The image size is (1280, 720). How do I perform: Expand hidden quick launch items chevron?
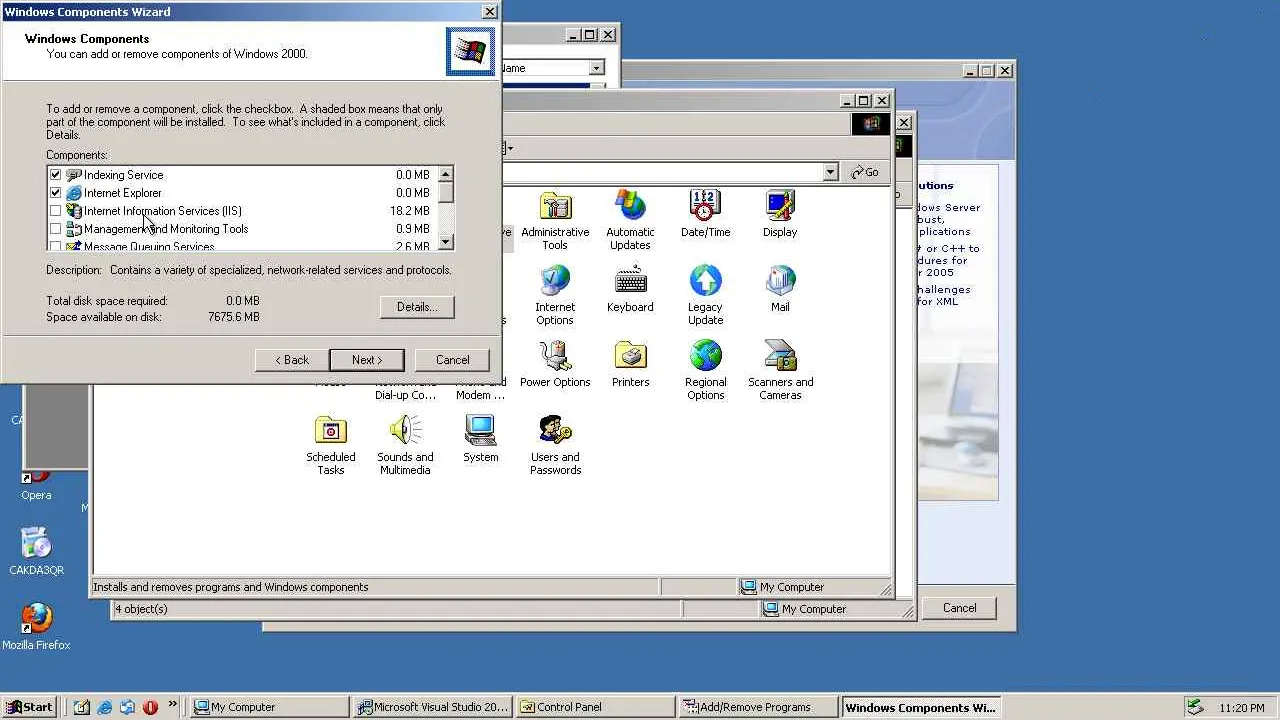172,704
